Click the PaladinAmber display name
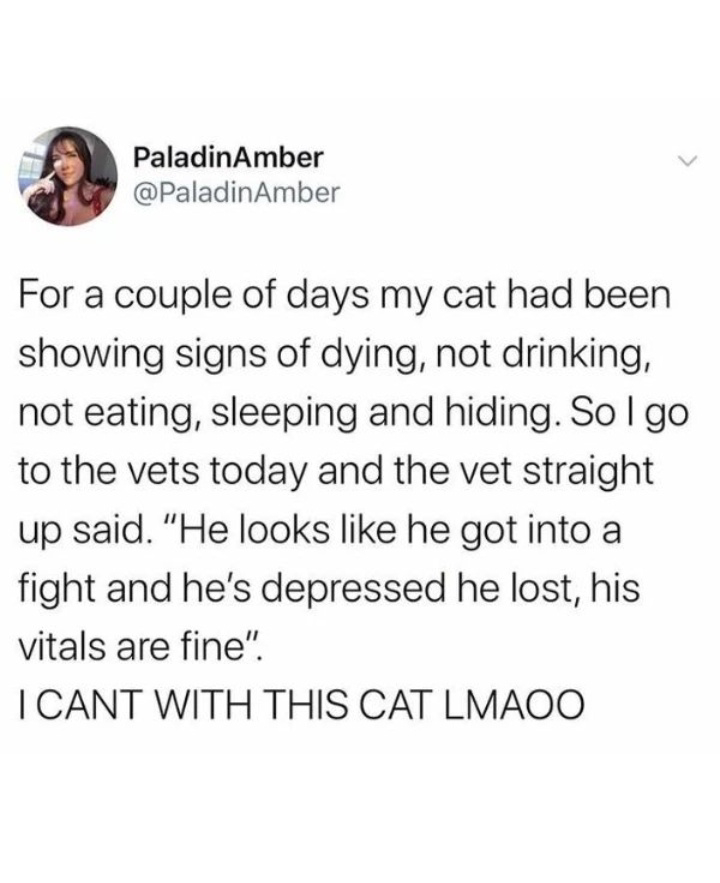Screen dimensions: 720x883 [x=229, y=158]
